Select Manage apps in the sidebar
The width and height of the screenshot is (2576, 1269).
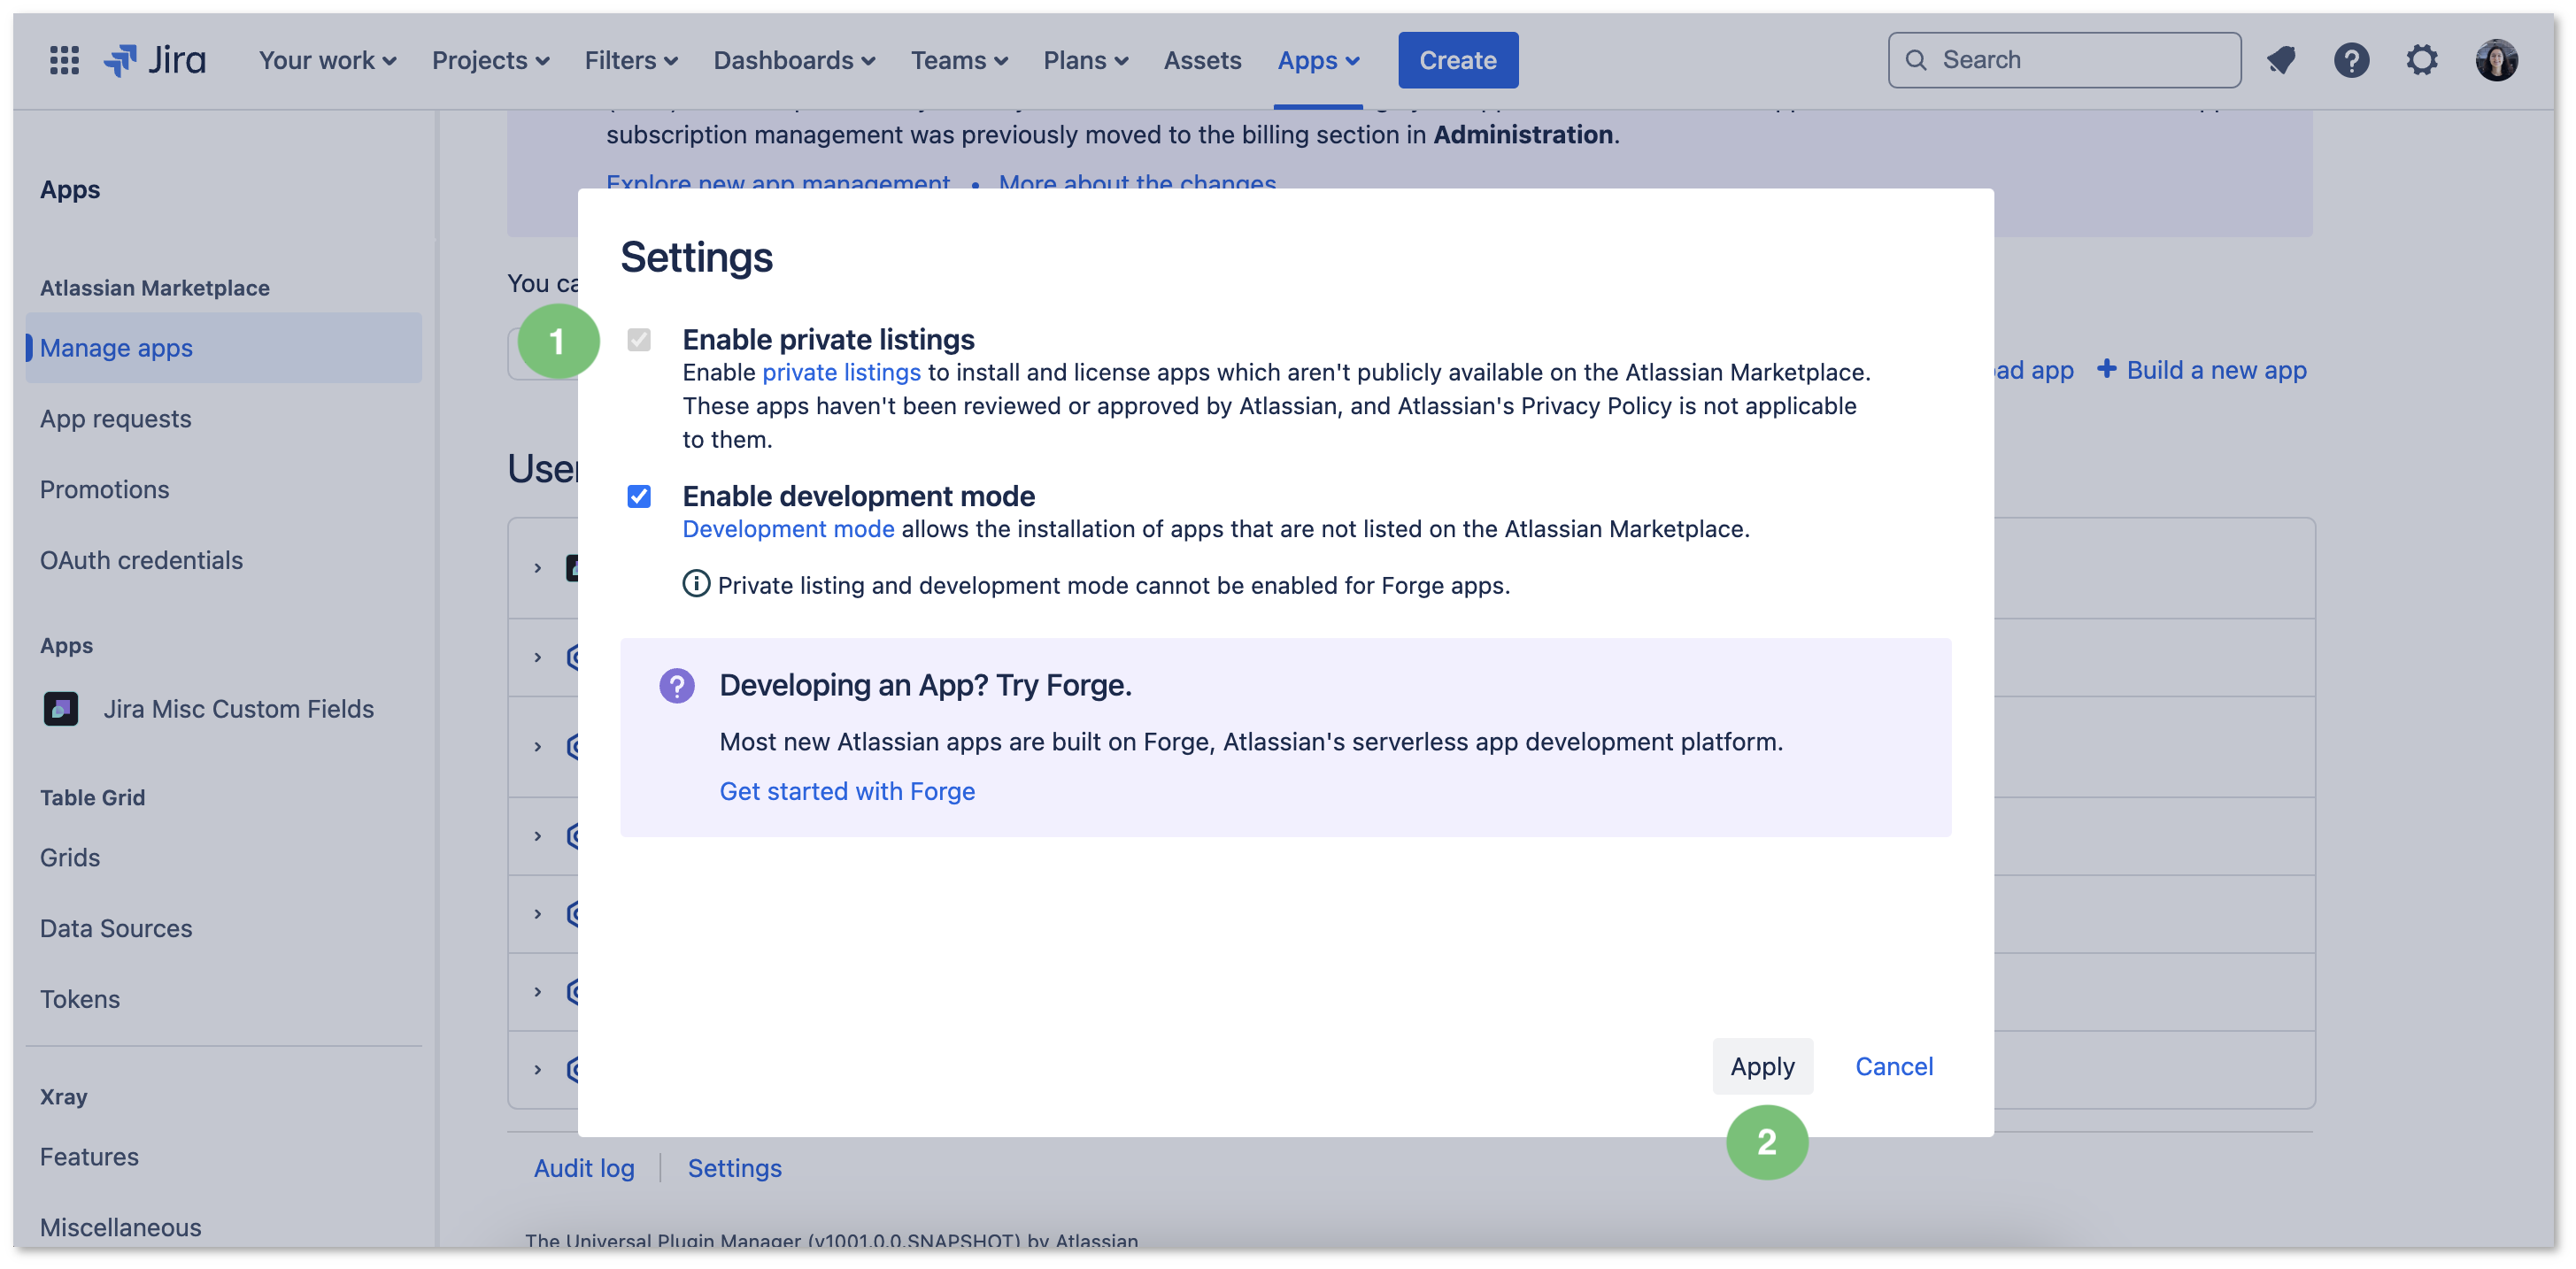224,348
